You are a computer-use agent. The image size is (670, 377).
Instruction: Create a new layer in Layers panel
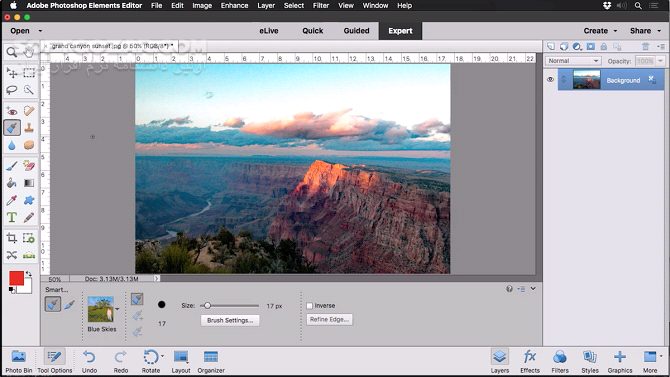pos(551,46)
